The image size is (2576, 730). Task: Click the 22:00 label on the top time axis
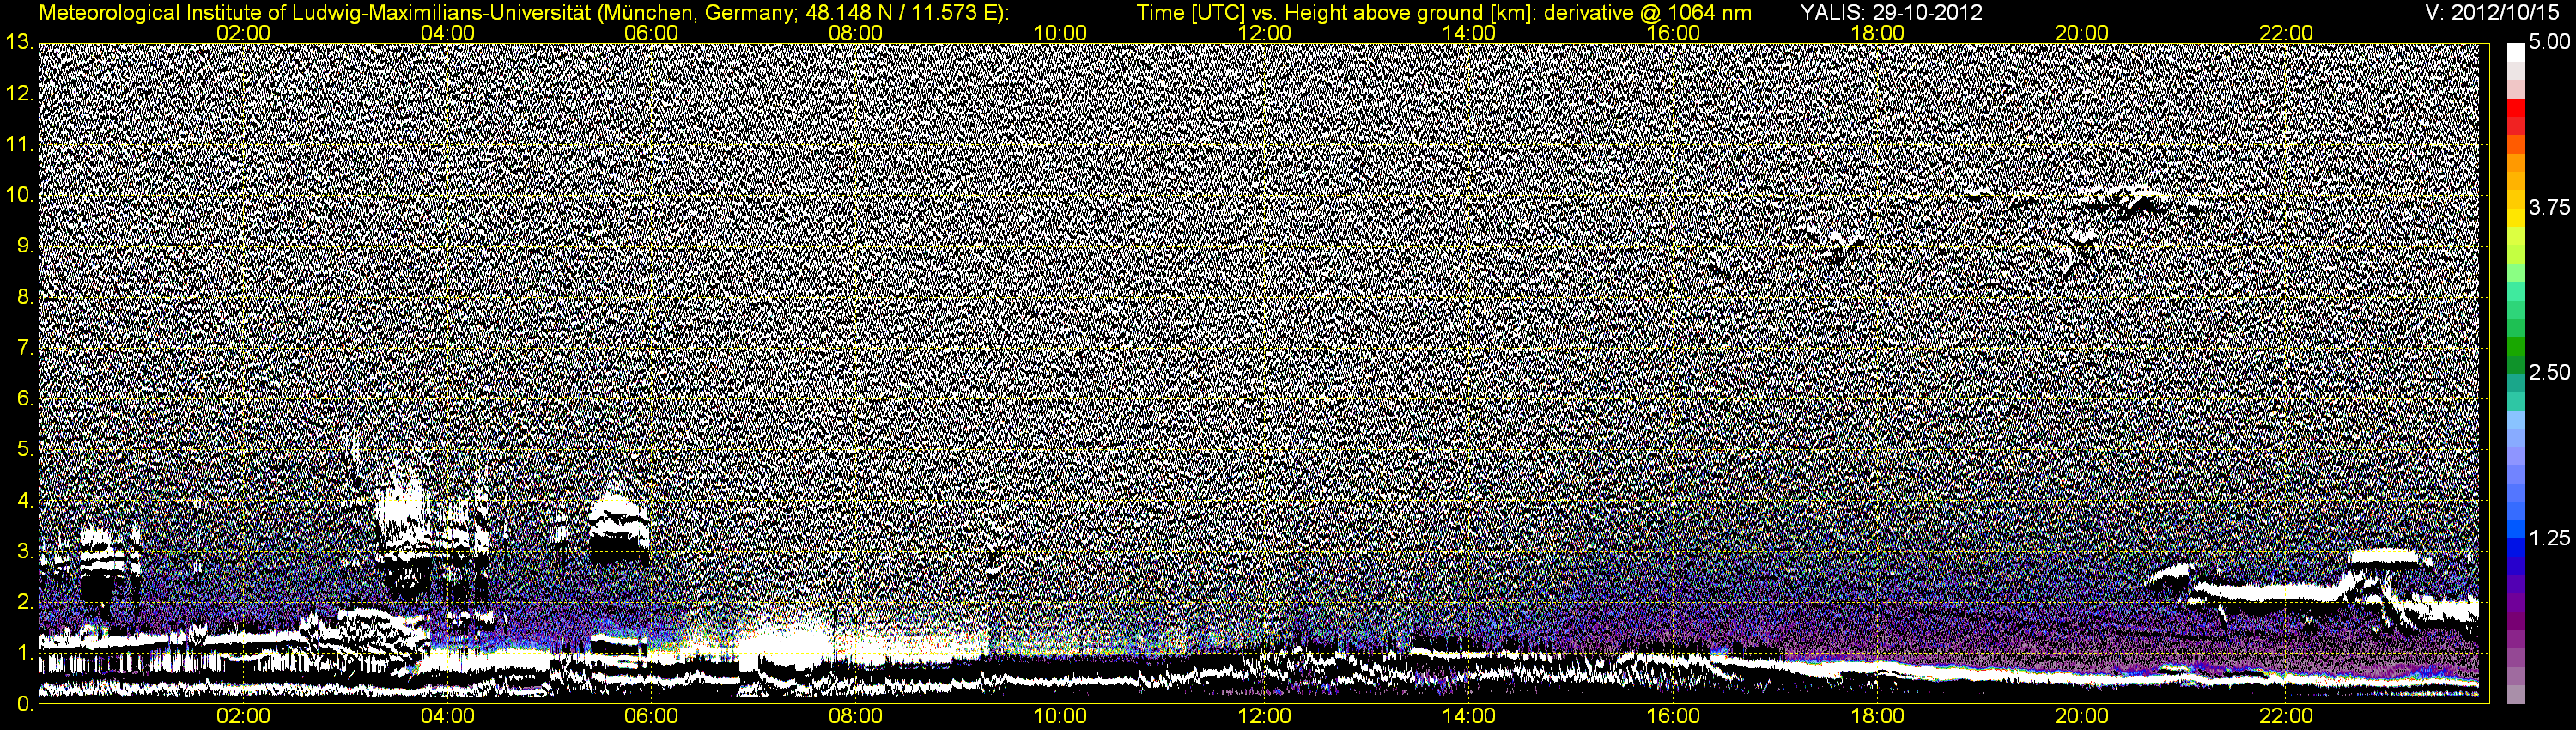[x=2286, y=33]
